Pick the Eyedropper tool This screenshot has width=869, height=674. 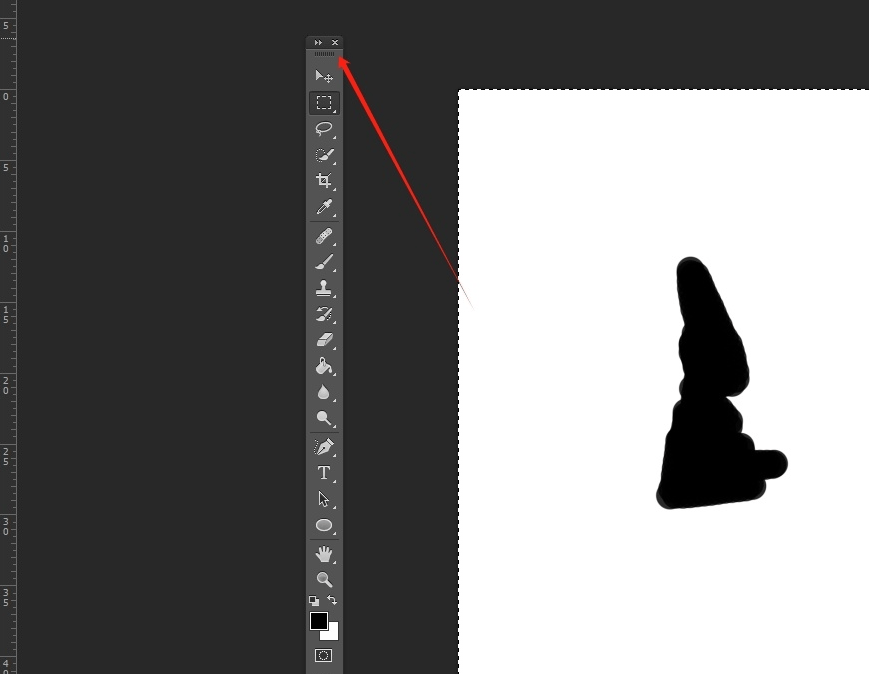[x=324, y=207]
